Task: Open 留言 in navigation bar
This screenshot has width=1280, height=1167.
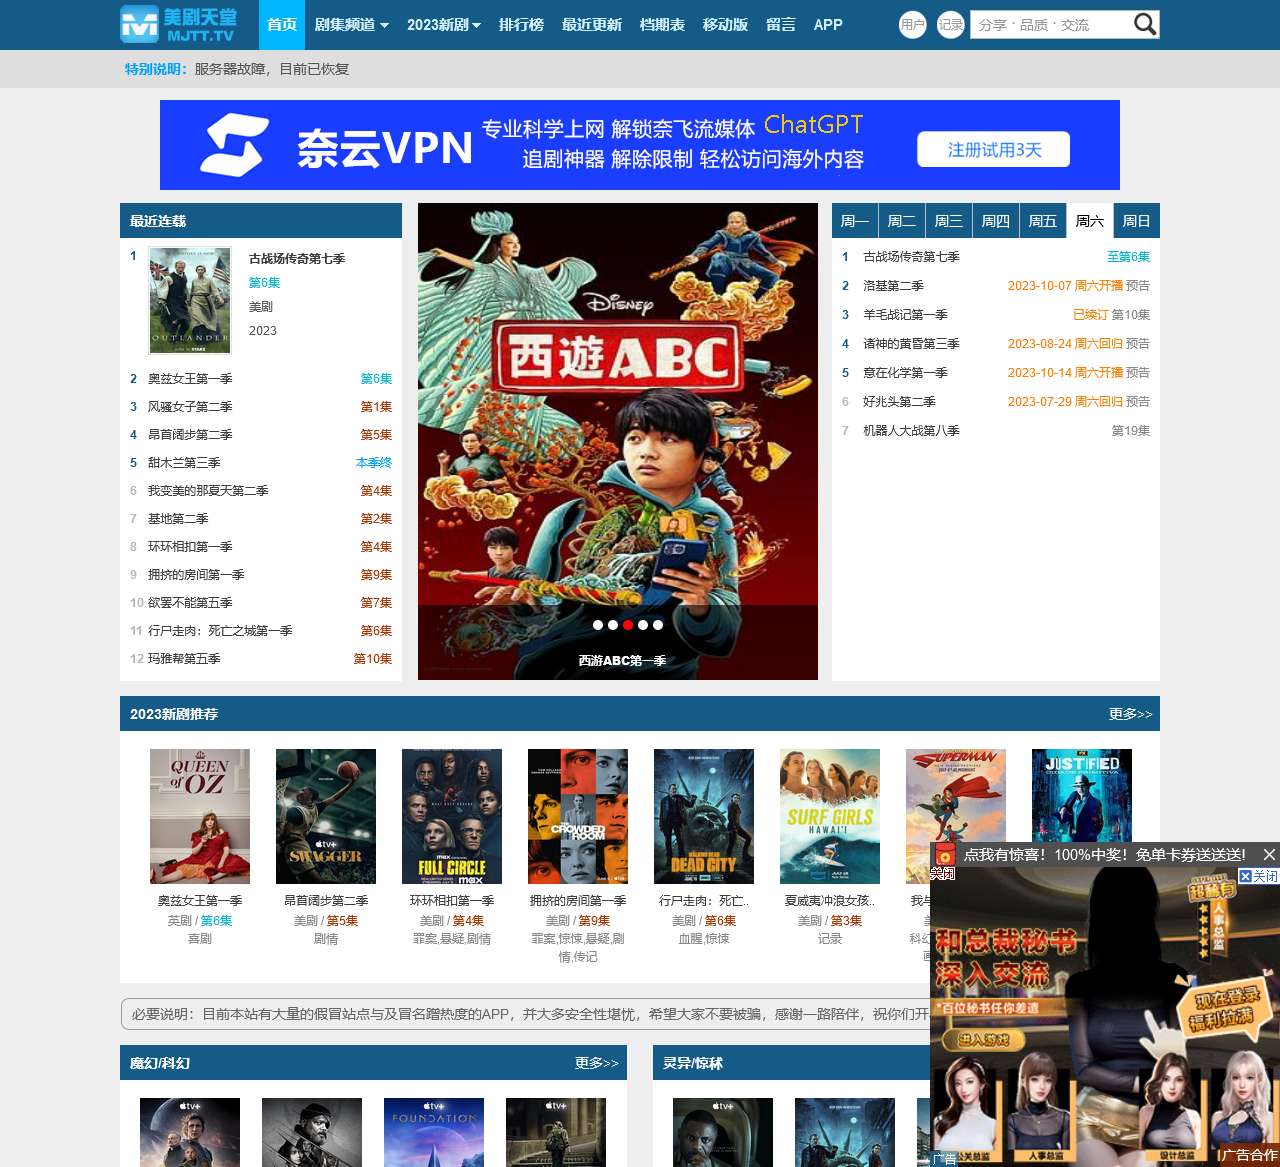Action: coord(781,25)
